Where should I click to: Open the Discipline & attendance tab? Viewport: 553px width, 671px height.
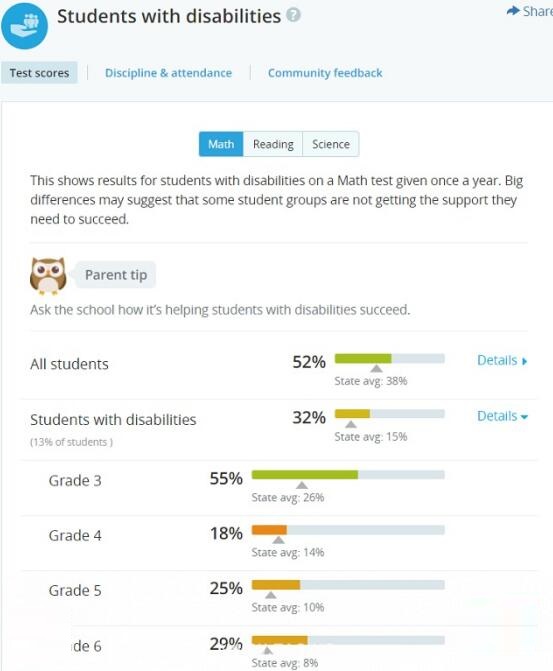coord(169,73)
